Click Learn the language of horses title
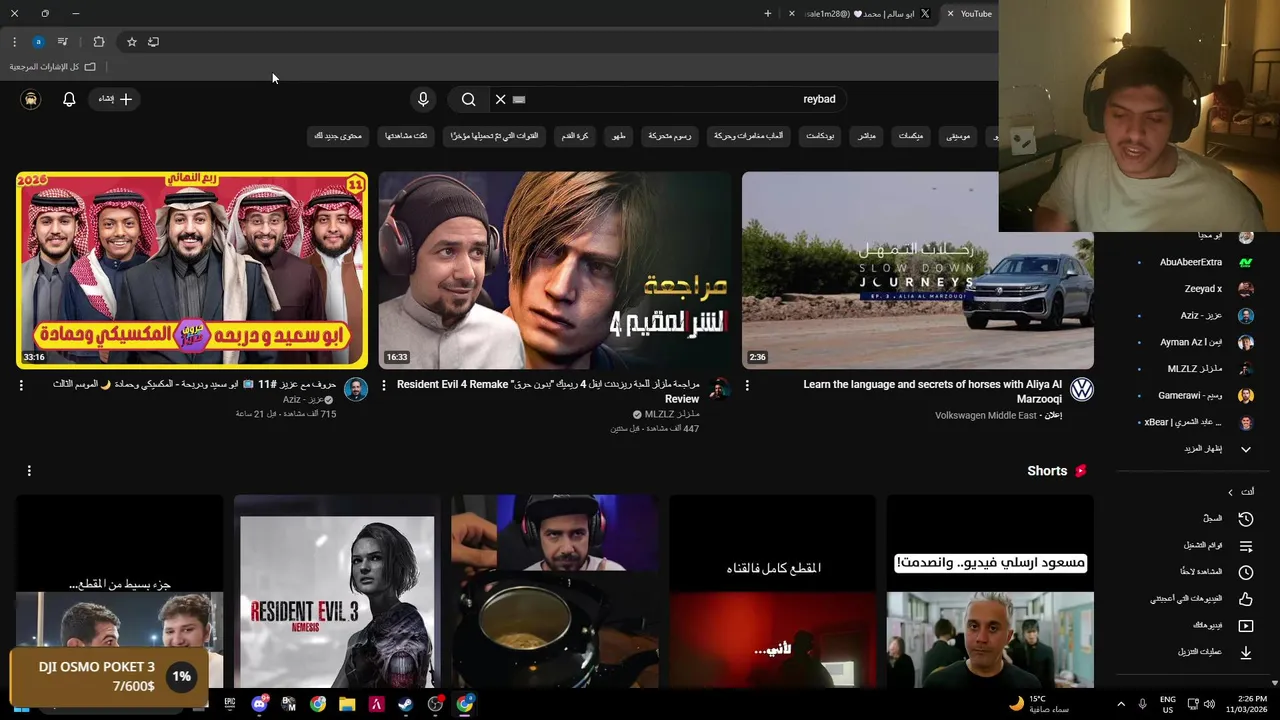Viewport: 1280px width, 720px height. coord(932,391)
